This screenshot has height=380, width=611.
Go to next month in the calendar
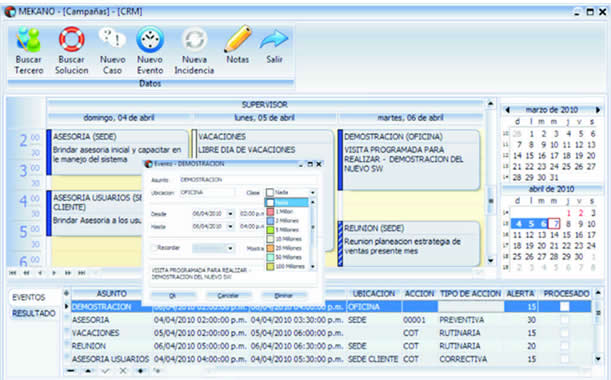coord(598,110)
